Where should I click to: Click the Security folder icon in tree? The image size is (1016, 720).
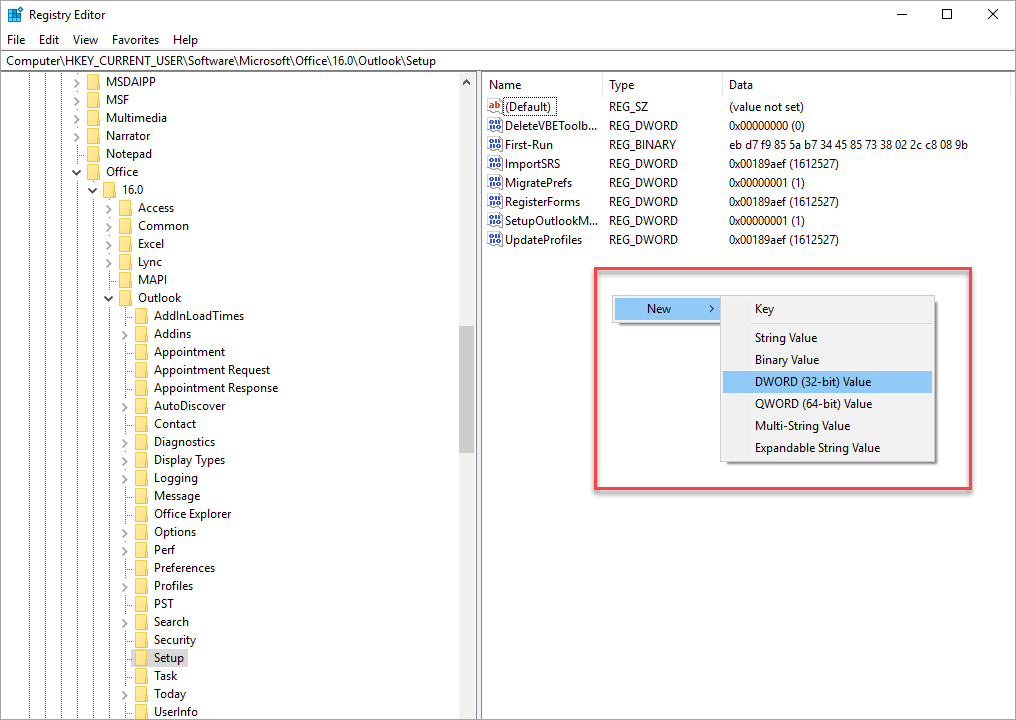tap(141, 640)
